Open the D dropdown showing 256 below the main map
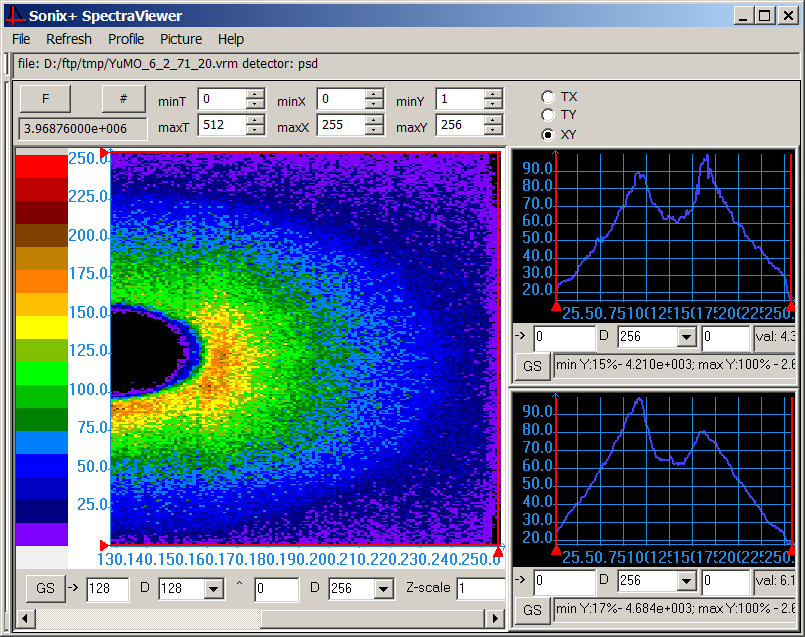Screen dimensions: 805x637 click(x=383, y=589)
